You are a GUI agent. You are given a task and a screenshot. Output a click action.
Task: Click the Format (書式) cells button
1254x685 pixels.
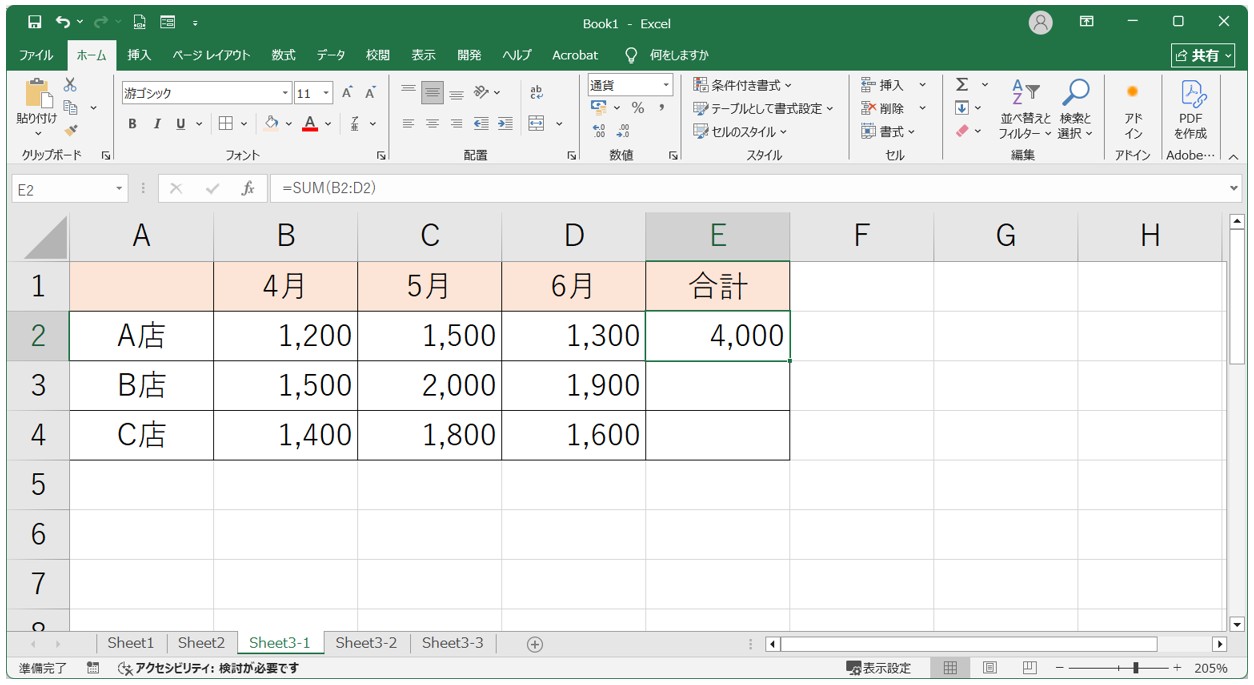[888, 131]
